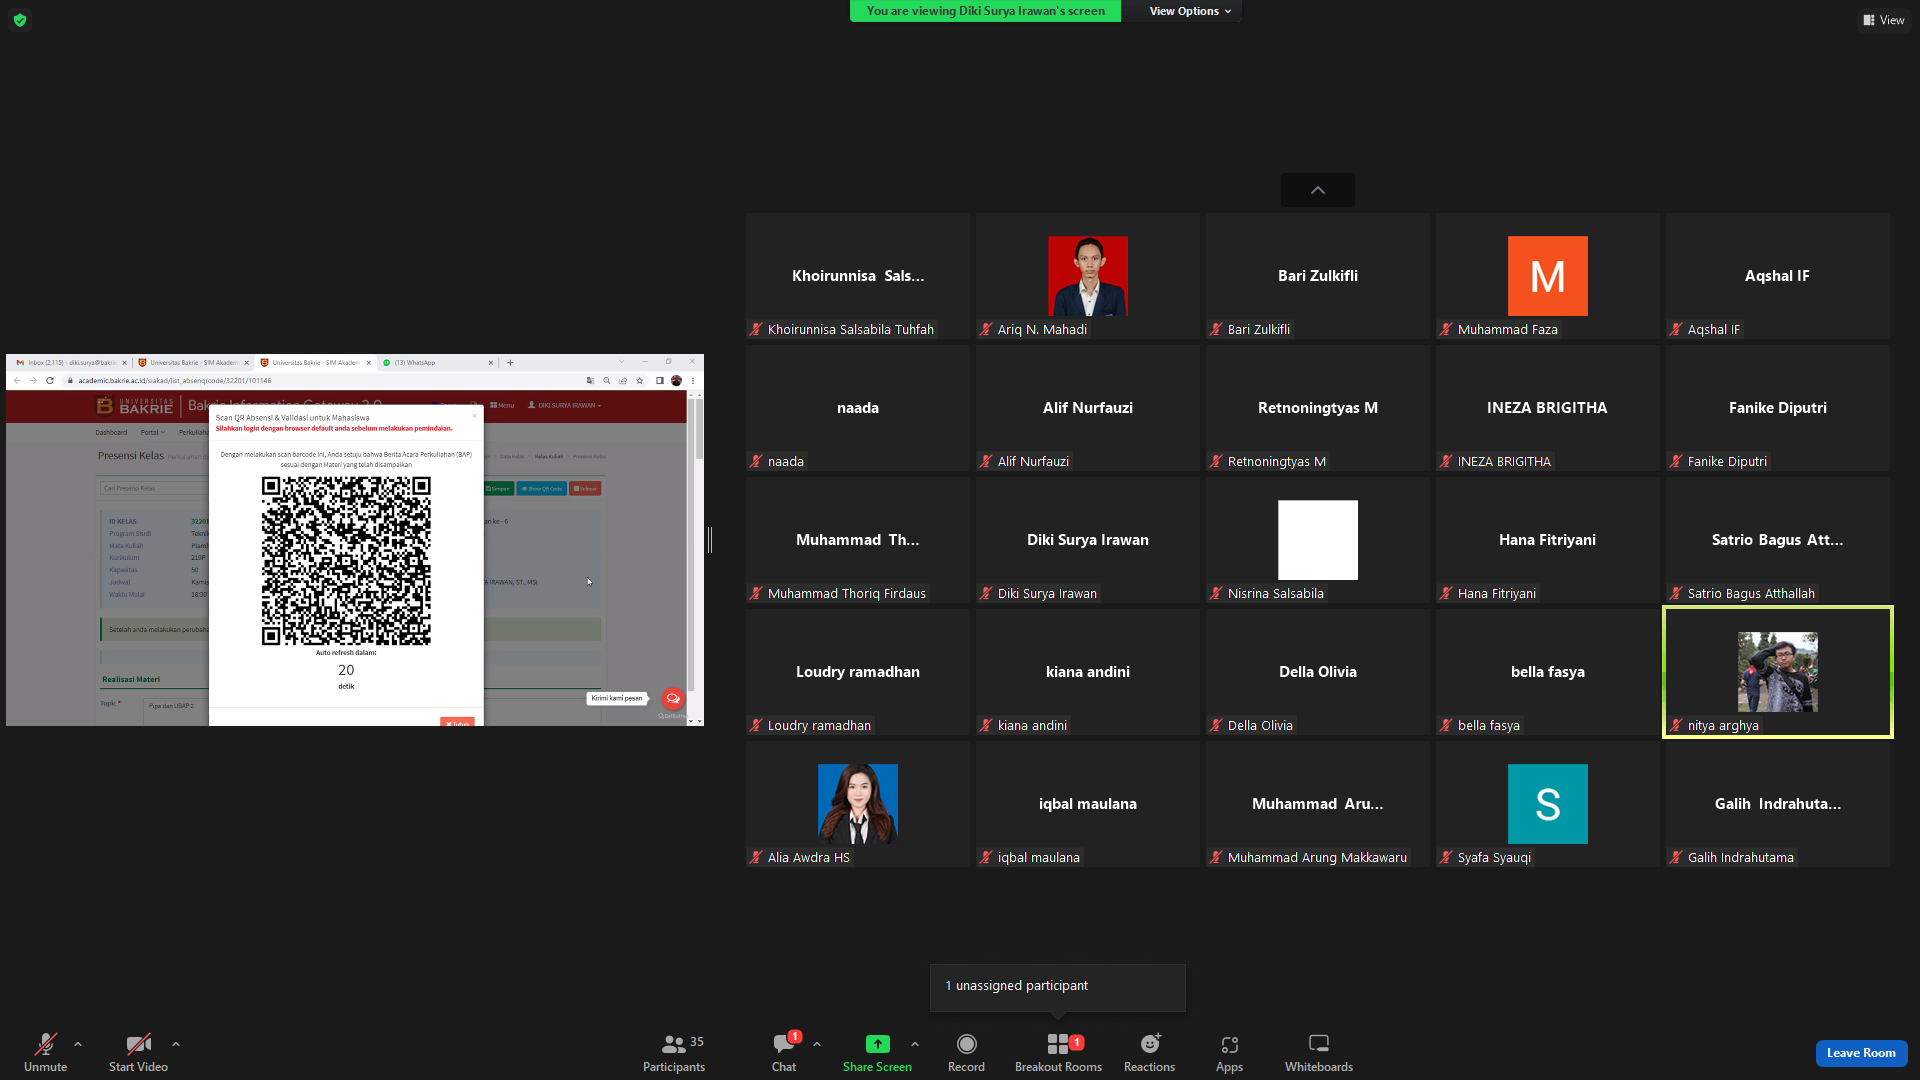Open a new browser tab
The height and width of the screenshot is (1080, 1920).
pyautogui.click(x=510, y=363)
